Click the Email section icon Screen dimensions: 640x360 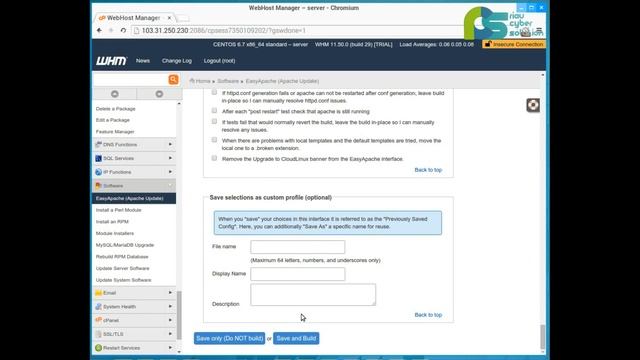98,293
